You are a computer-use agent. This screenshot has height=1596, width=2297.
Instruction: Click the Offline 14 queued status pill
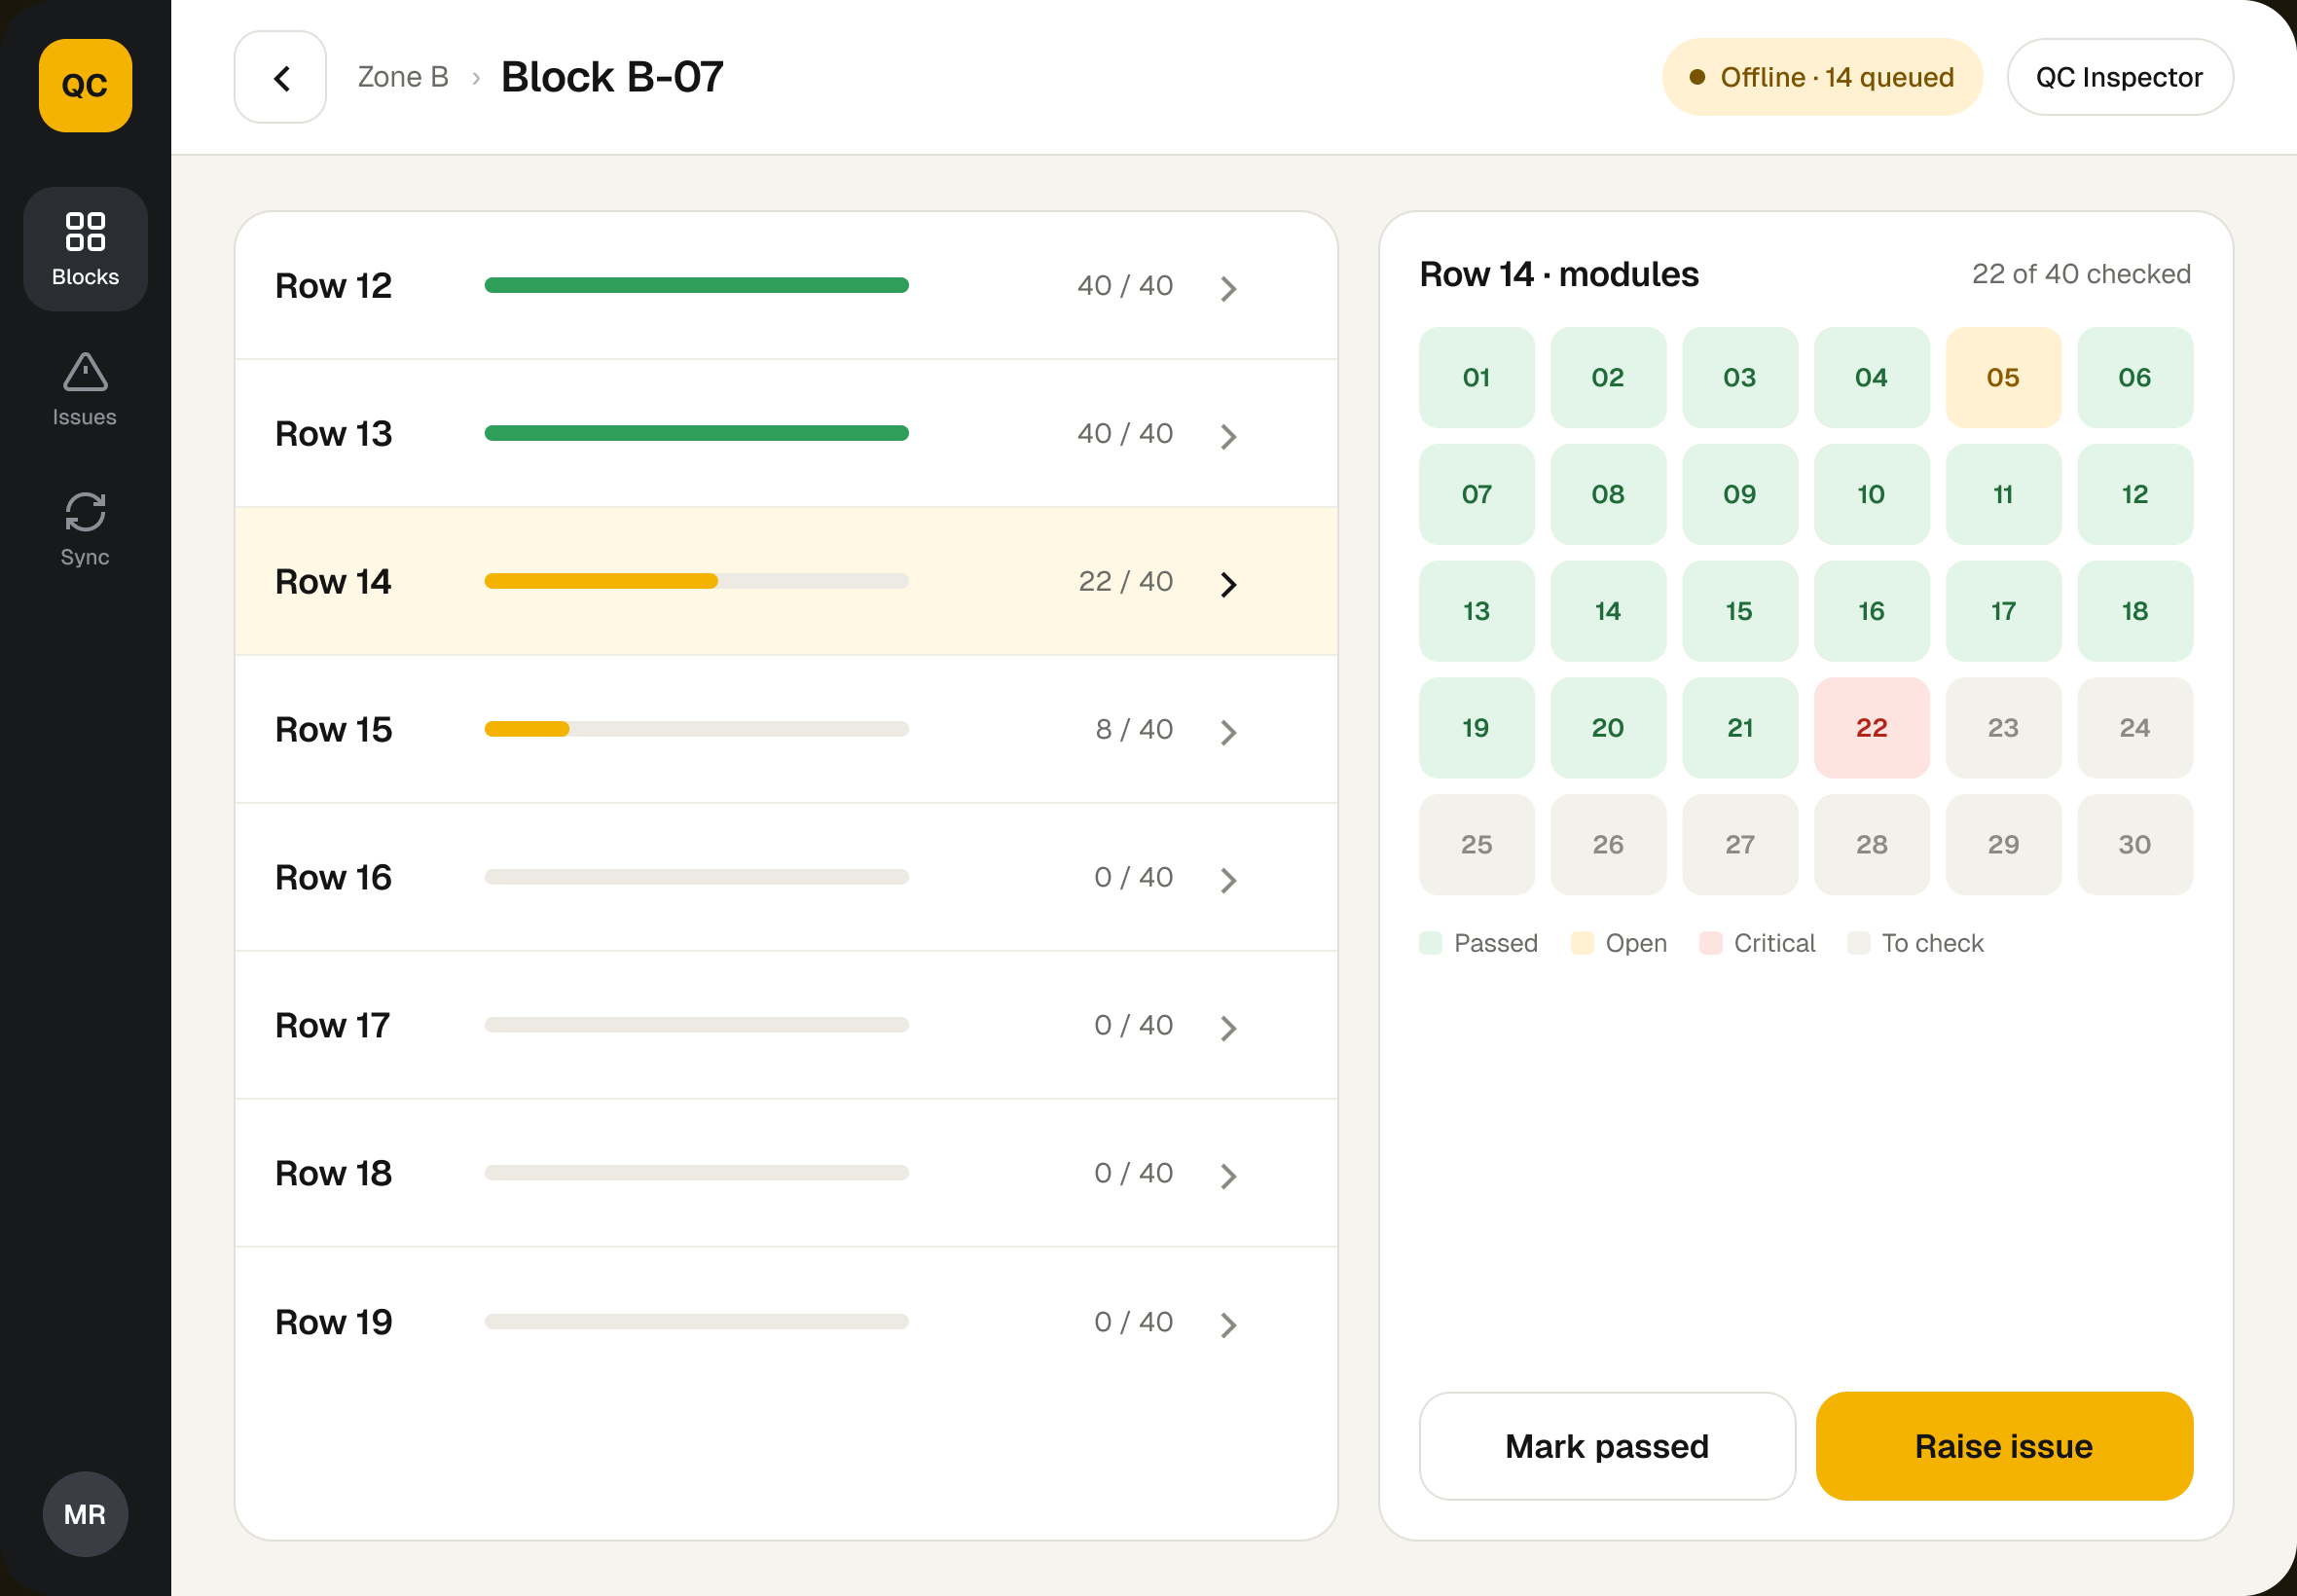click(x=1822, y=77)
